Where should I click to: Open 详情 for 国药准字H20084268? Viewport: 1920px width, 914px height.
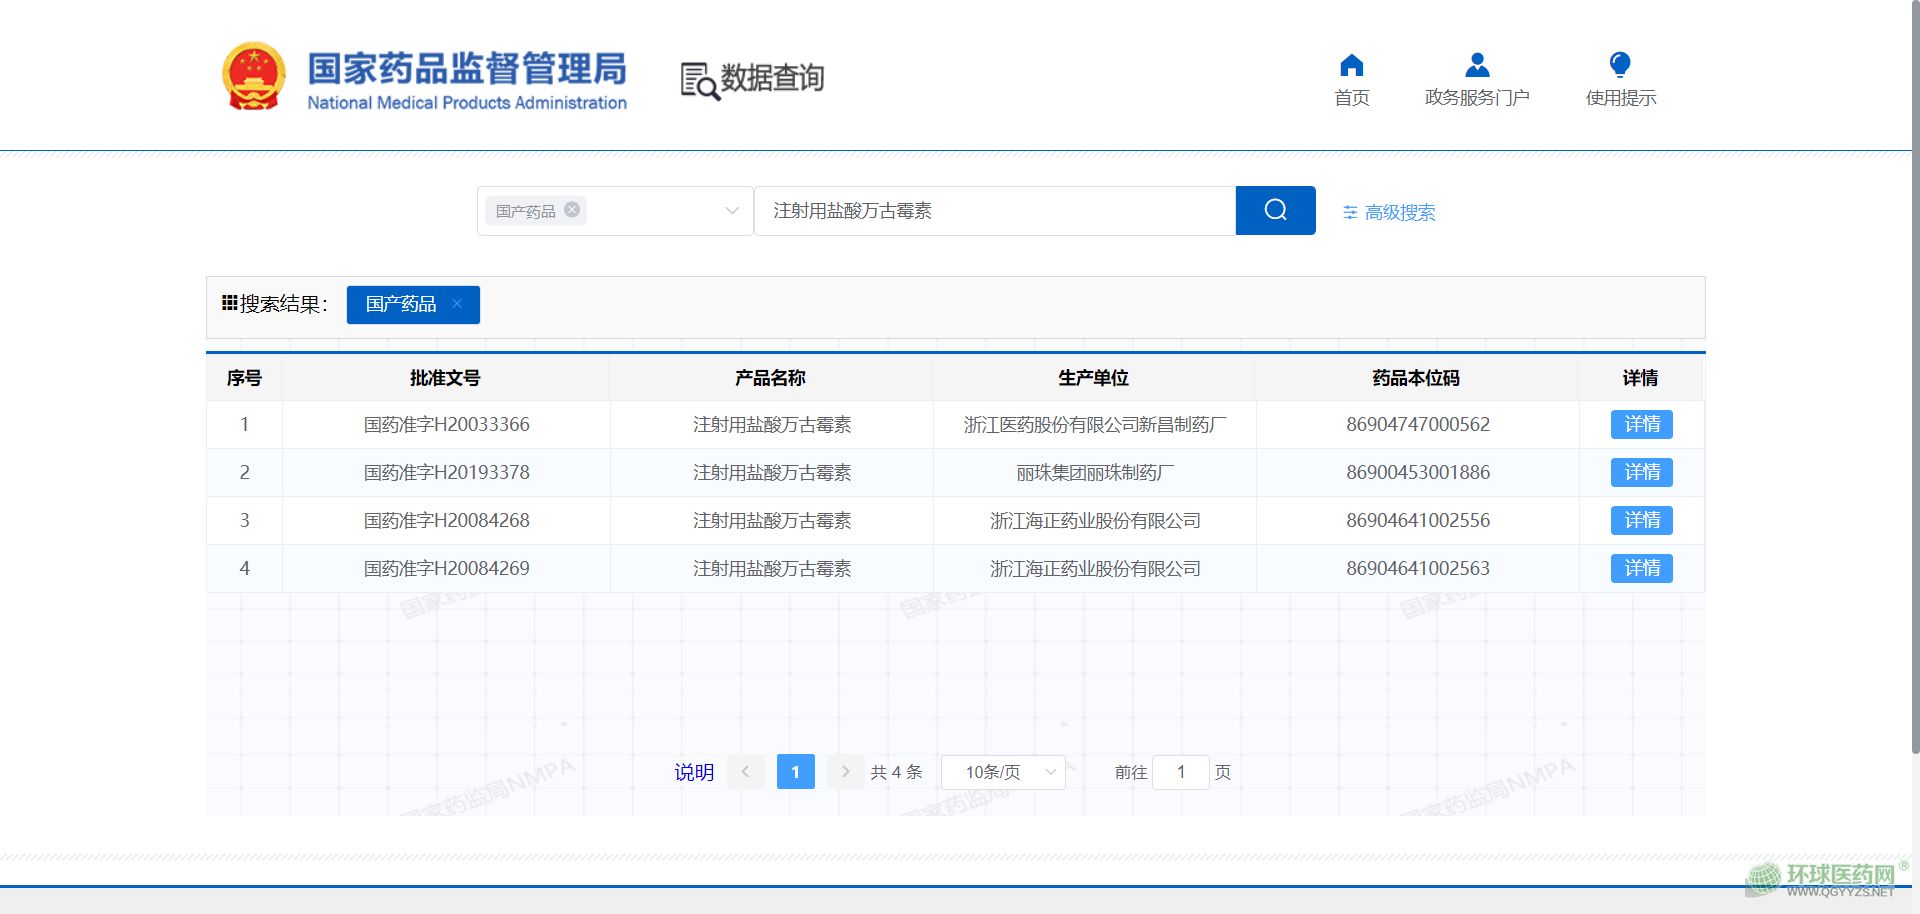[1641, 520]
